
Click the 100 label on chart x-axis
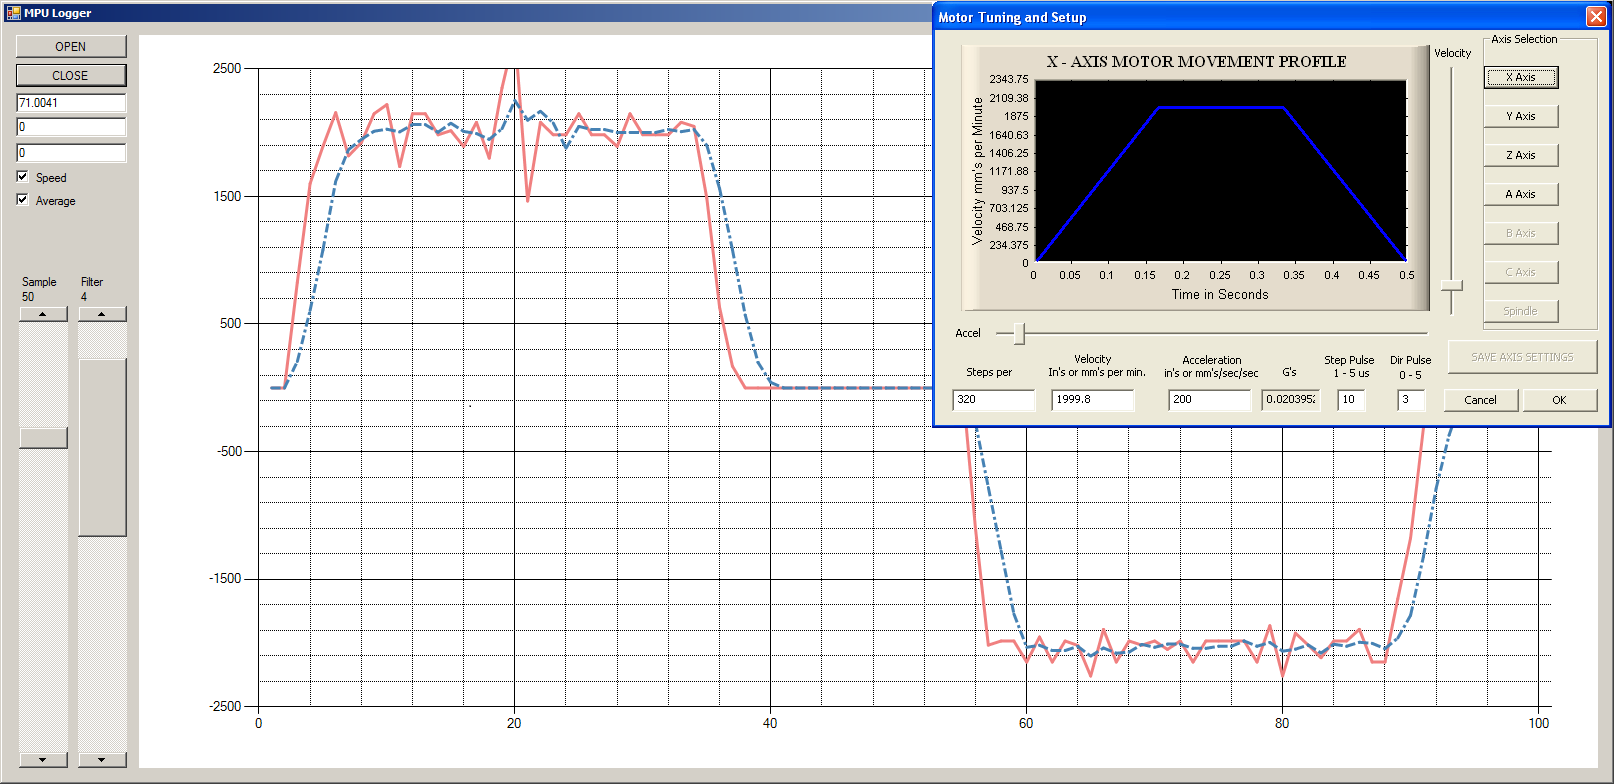[x=1538, y=723]
